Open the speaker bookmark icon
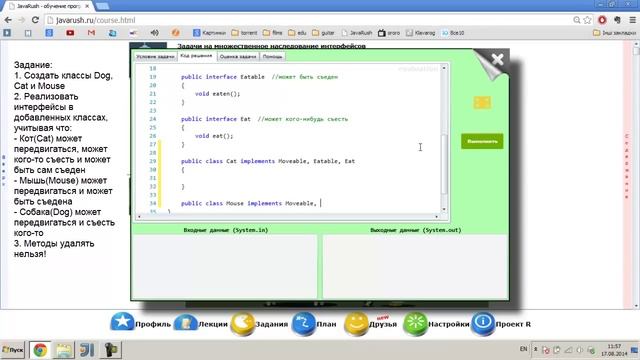Image resolution: width=640 pixels, height=360 pixels. (154, 33)
